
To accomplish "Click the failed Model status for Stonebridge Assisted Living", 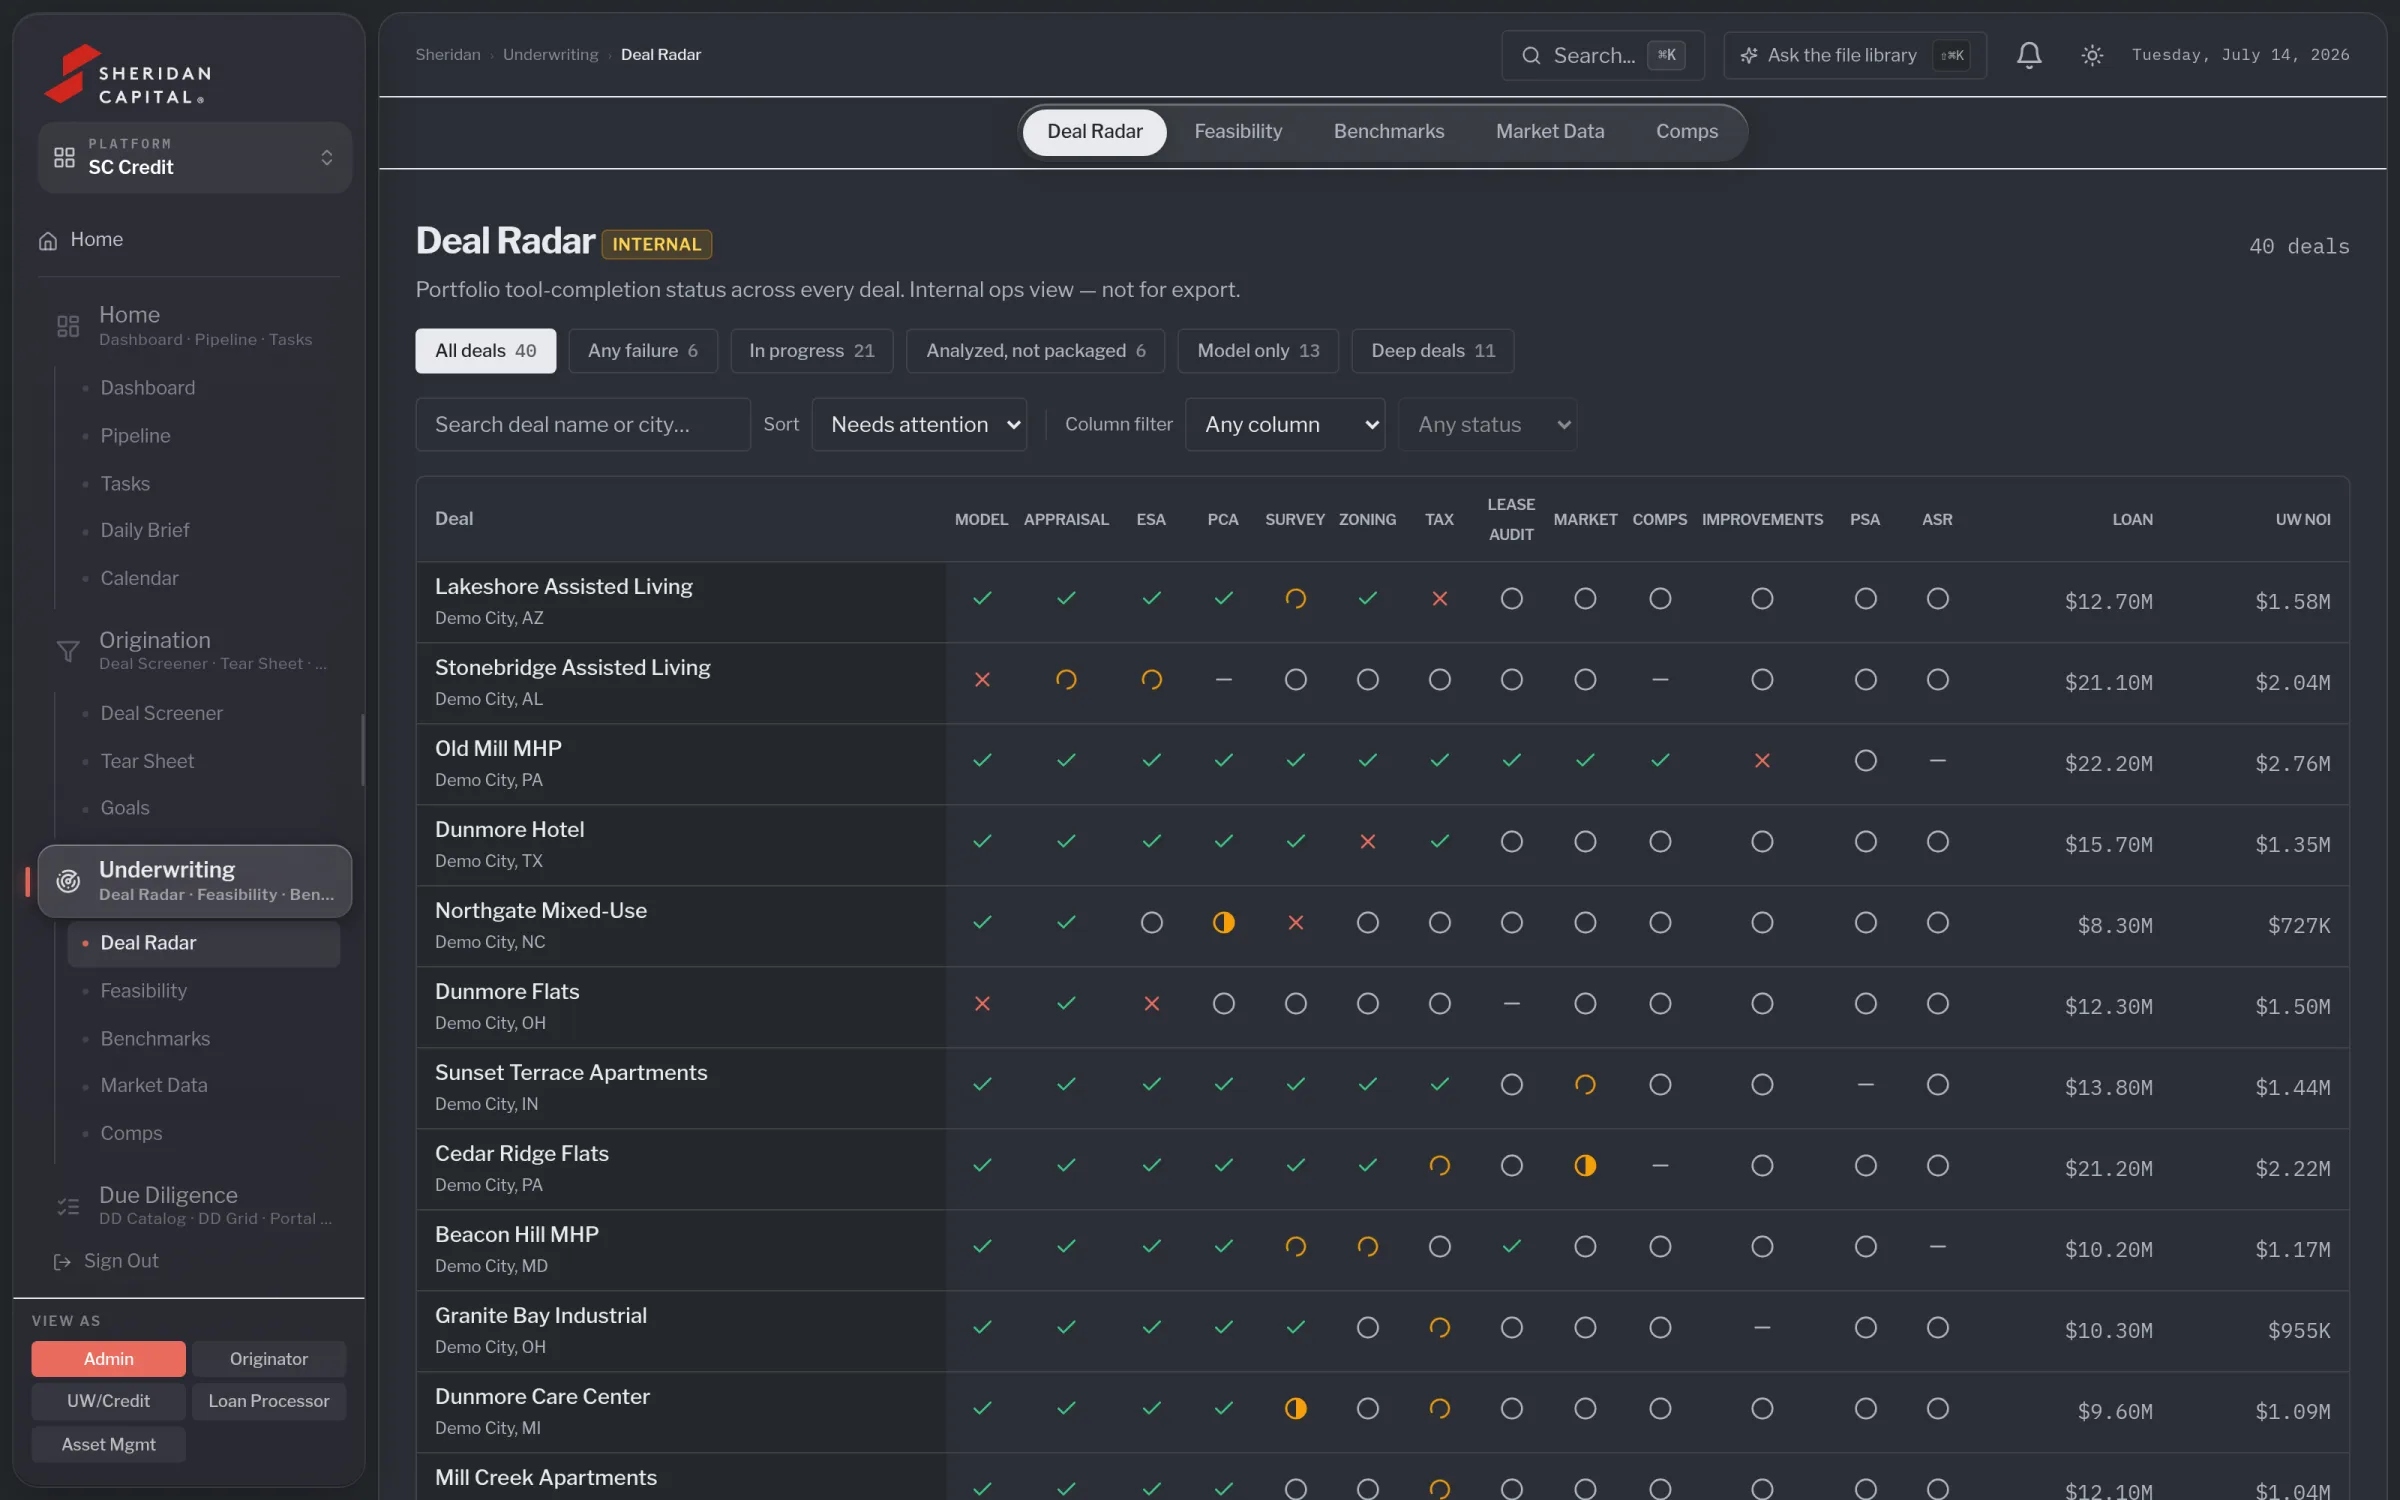I will [982, 680].
